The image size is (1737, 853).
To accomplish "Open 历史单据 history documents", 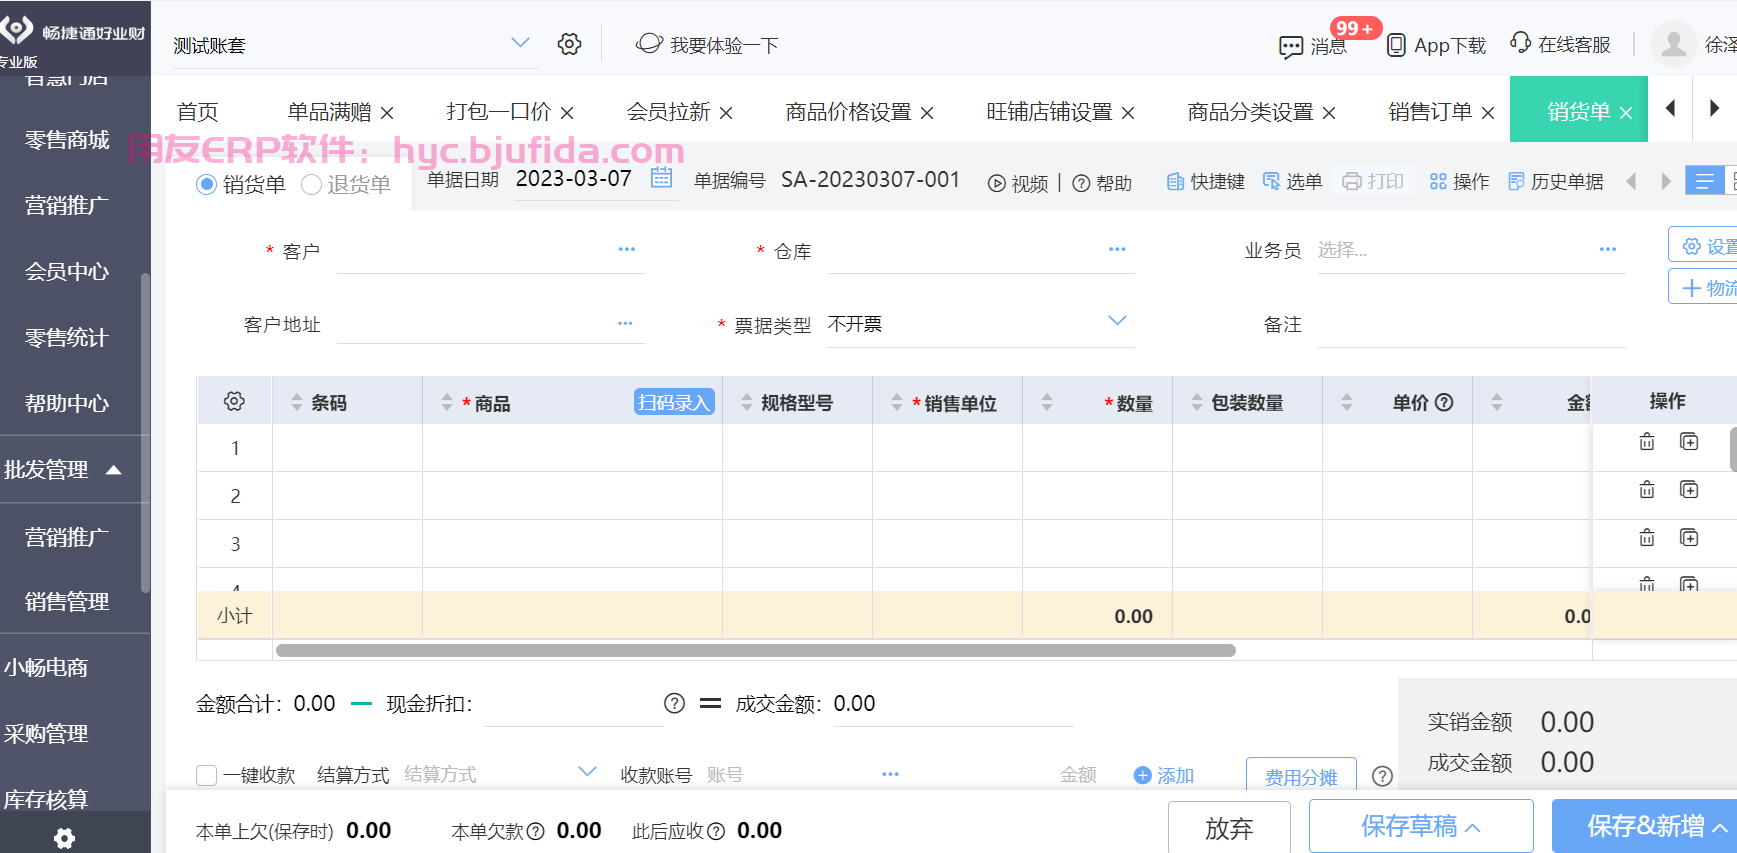I will click(1556, 181).
